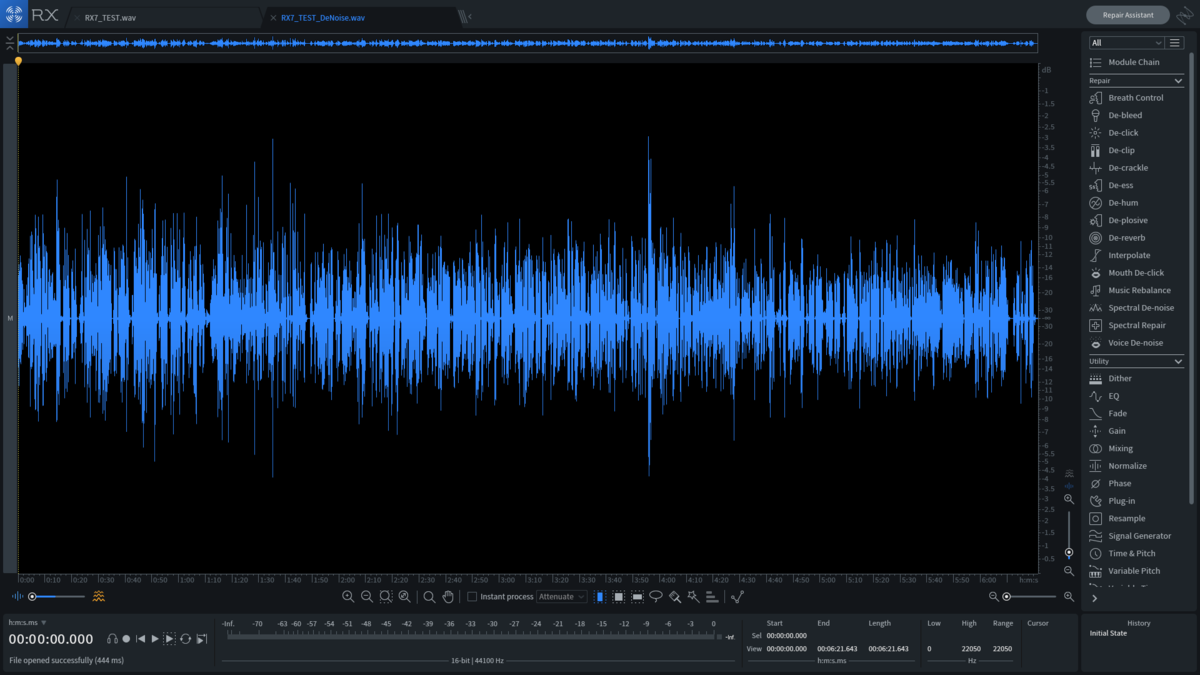Close the RX7_TEST_DeNoise.wav tab
This screenshot has height=675, width=1200.
click(273, 17)
